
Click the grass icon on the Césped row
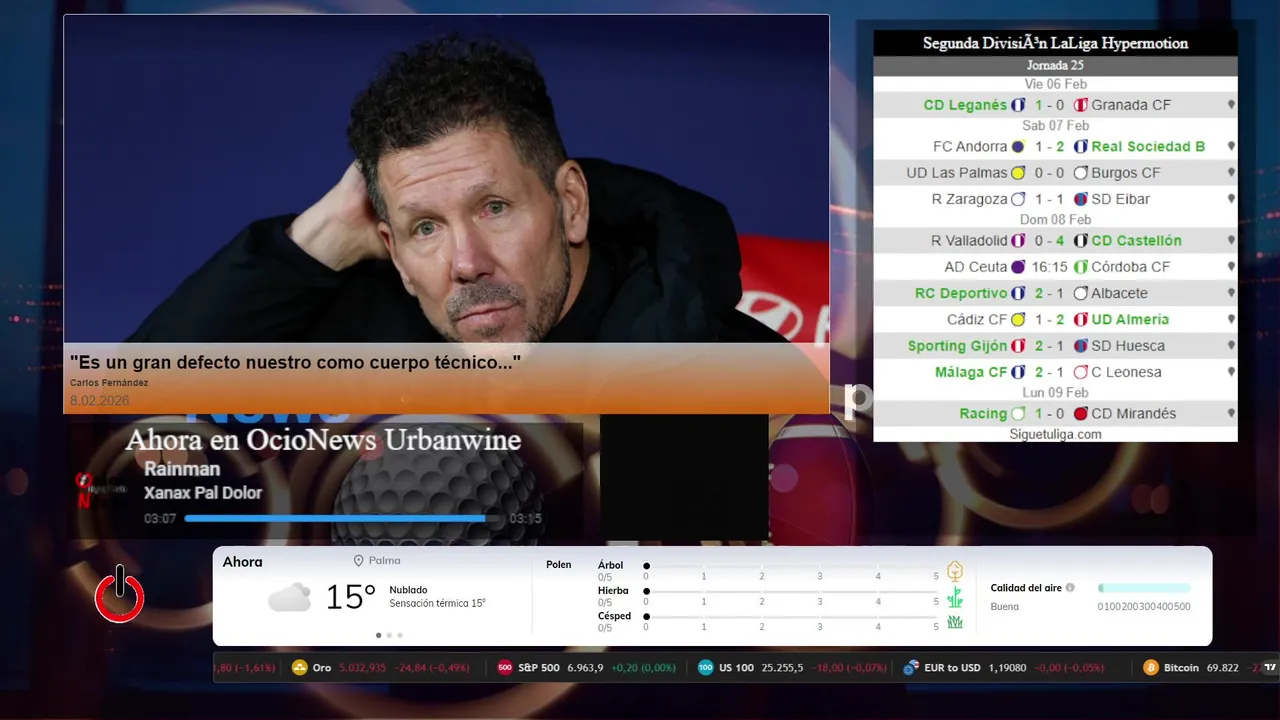pyautogui.click(x=955, y=622)
